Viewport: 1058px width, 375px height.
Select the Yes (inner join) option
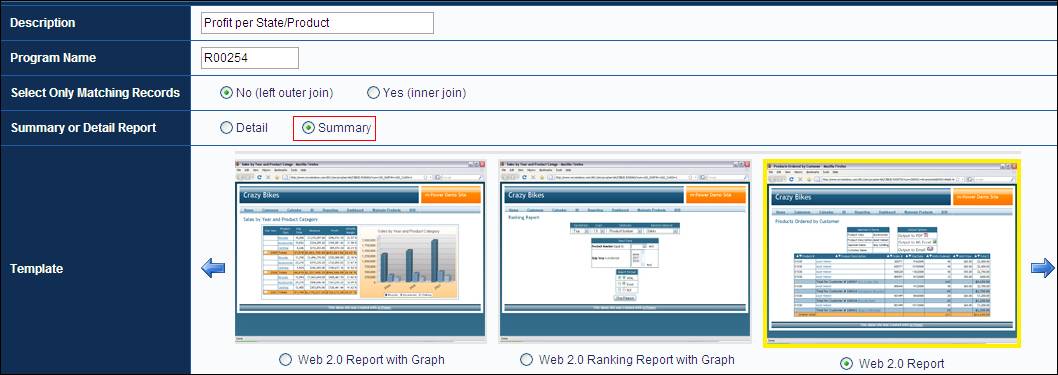372,92
